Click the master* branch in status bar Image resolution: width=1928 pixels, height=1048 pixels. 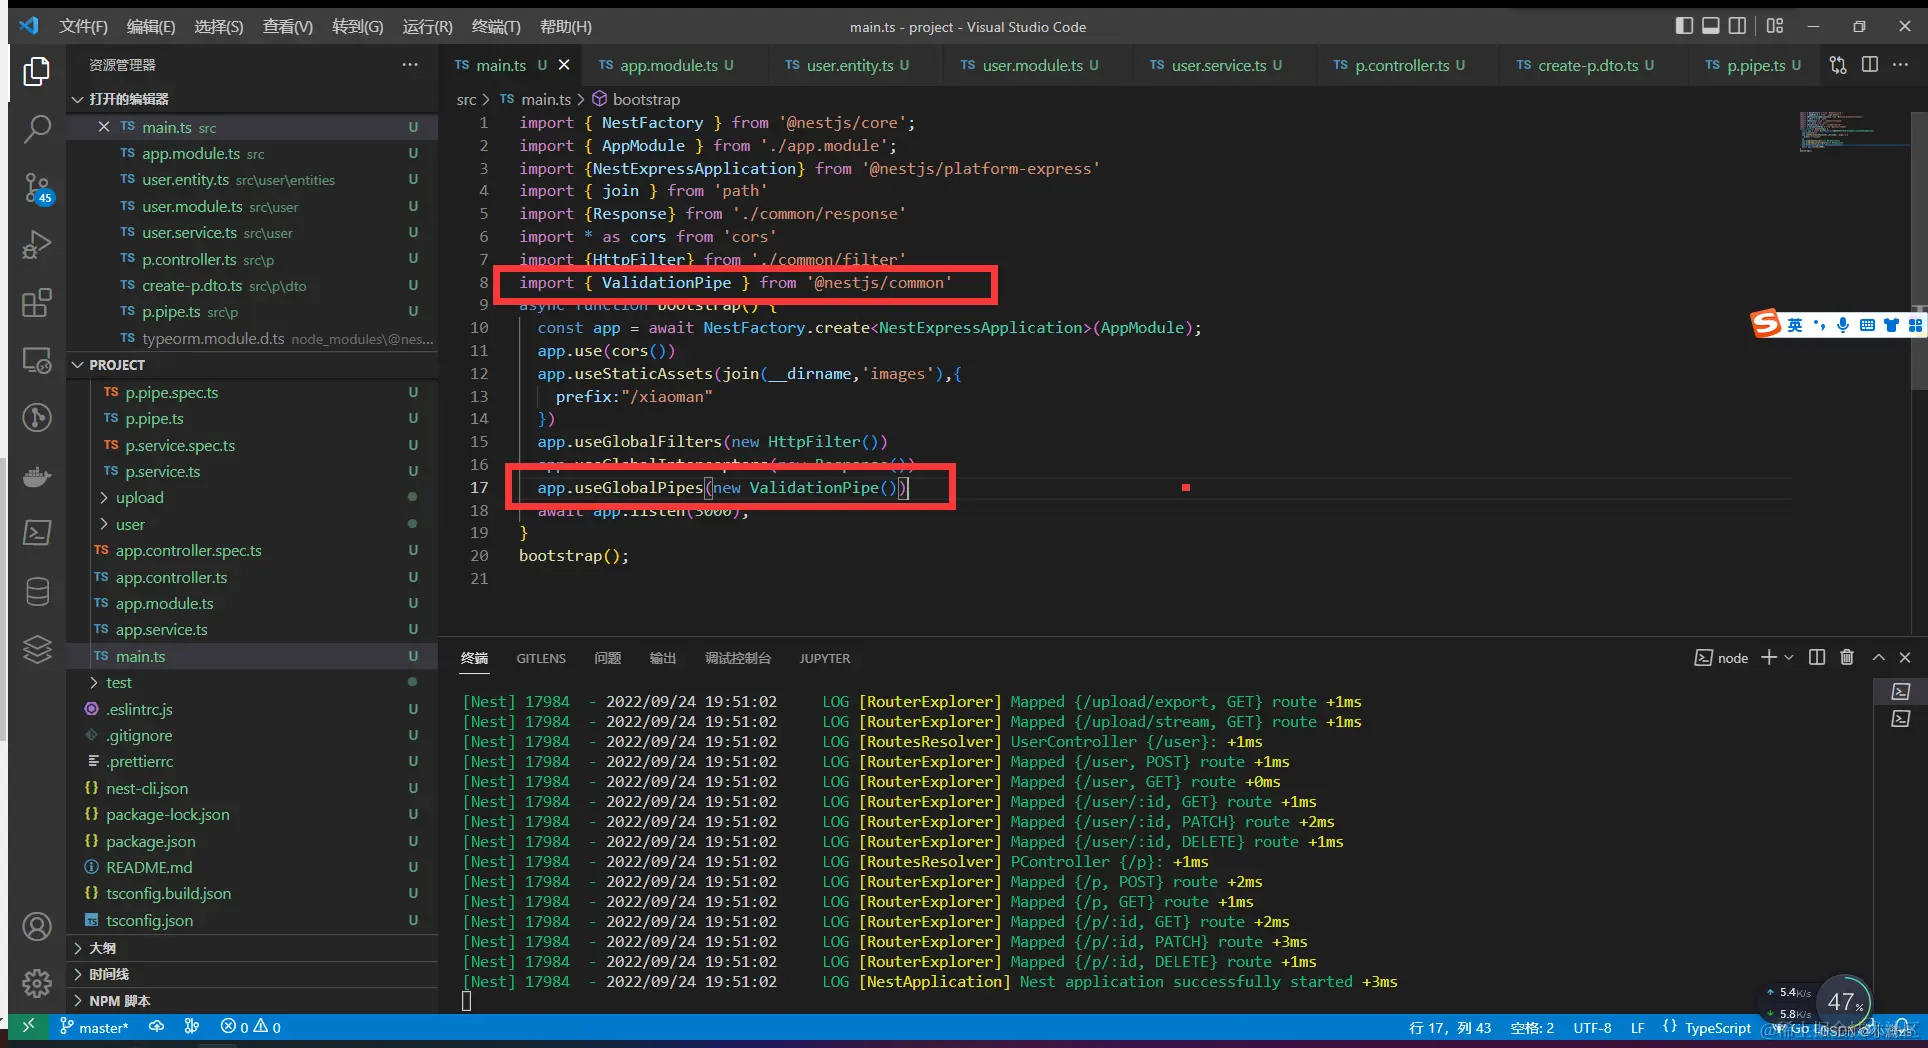[94, 1027]
